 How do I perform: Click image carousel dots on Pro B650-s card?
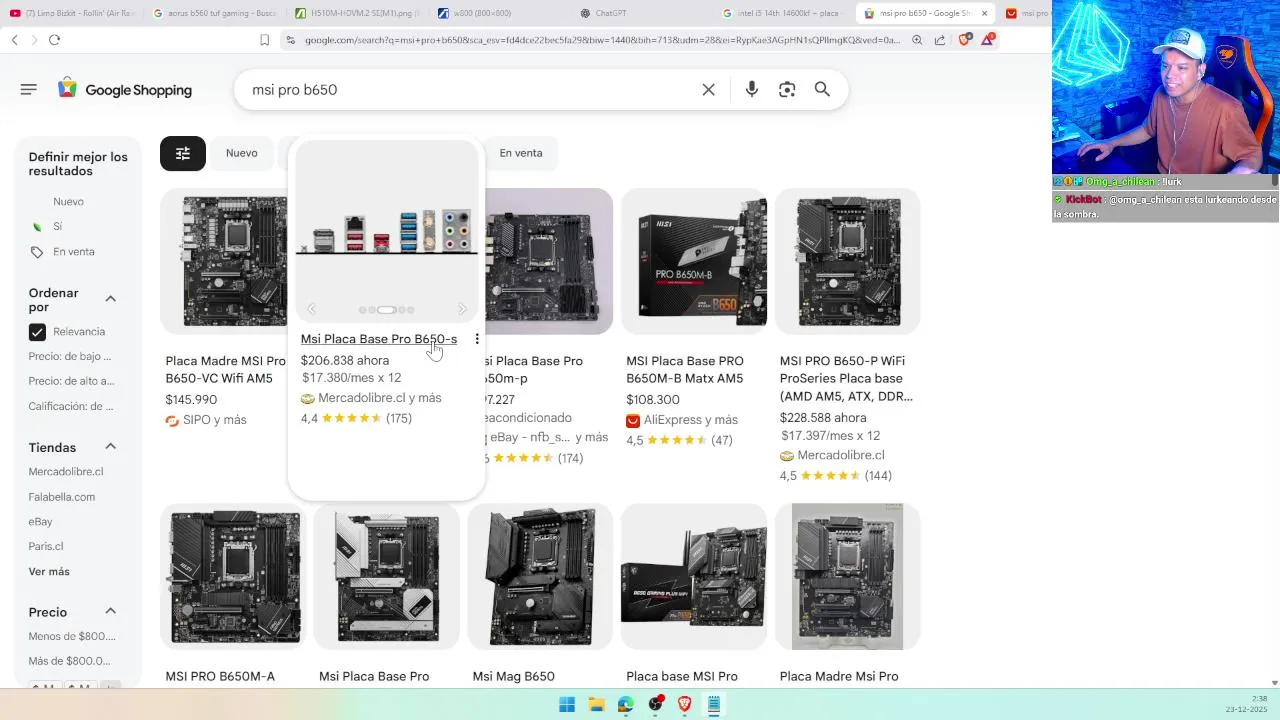386,310
